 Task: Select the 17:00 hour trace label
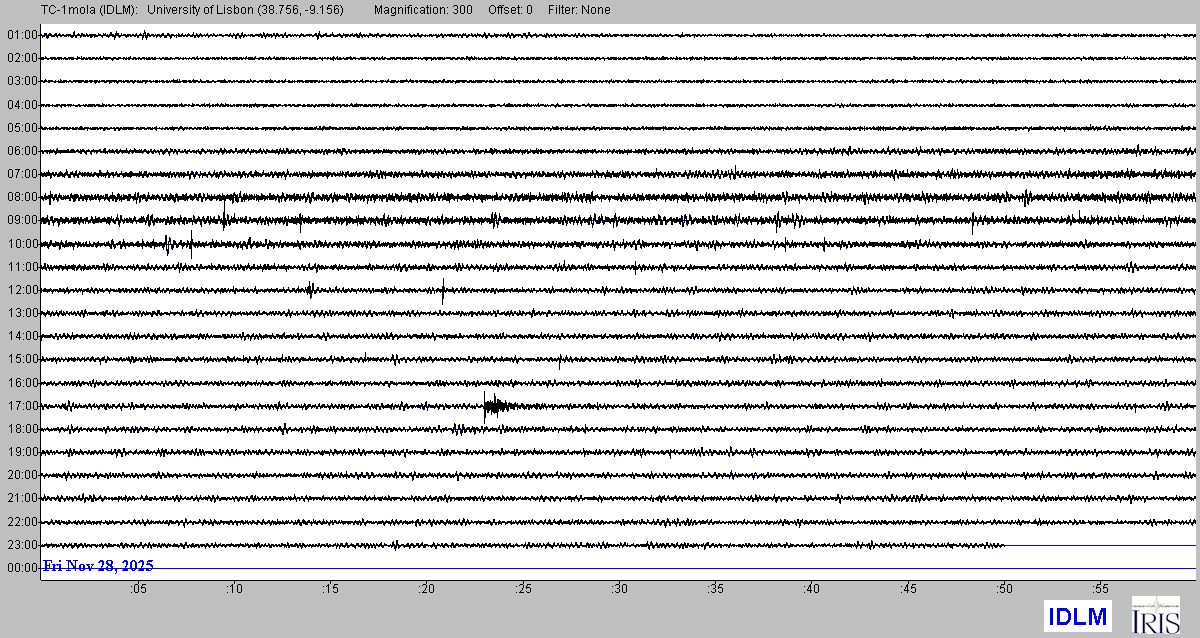point(22,406)
